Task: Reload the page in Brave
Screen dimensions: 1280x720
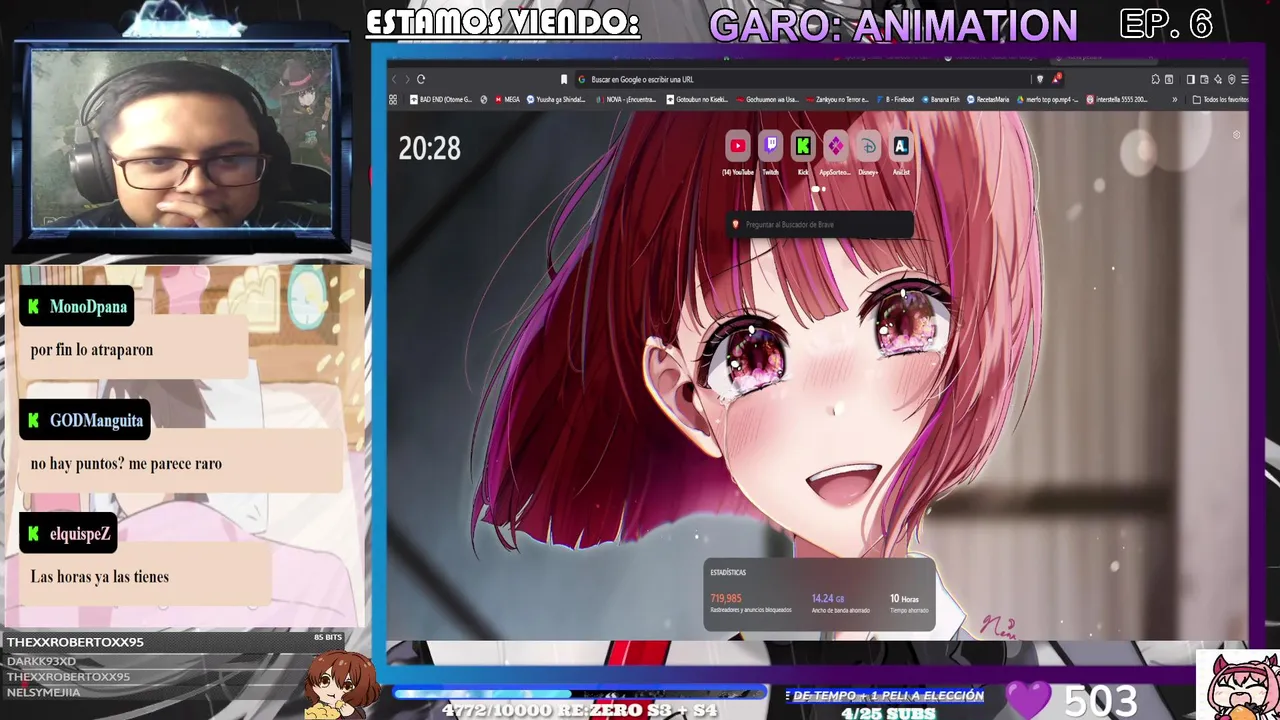Action: click(x=421, y=79)
